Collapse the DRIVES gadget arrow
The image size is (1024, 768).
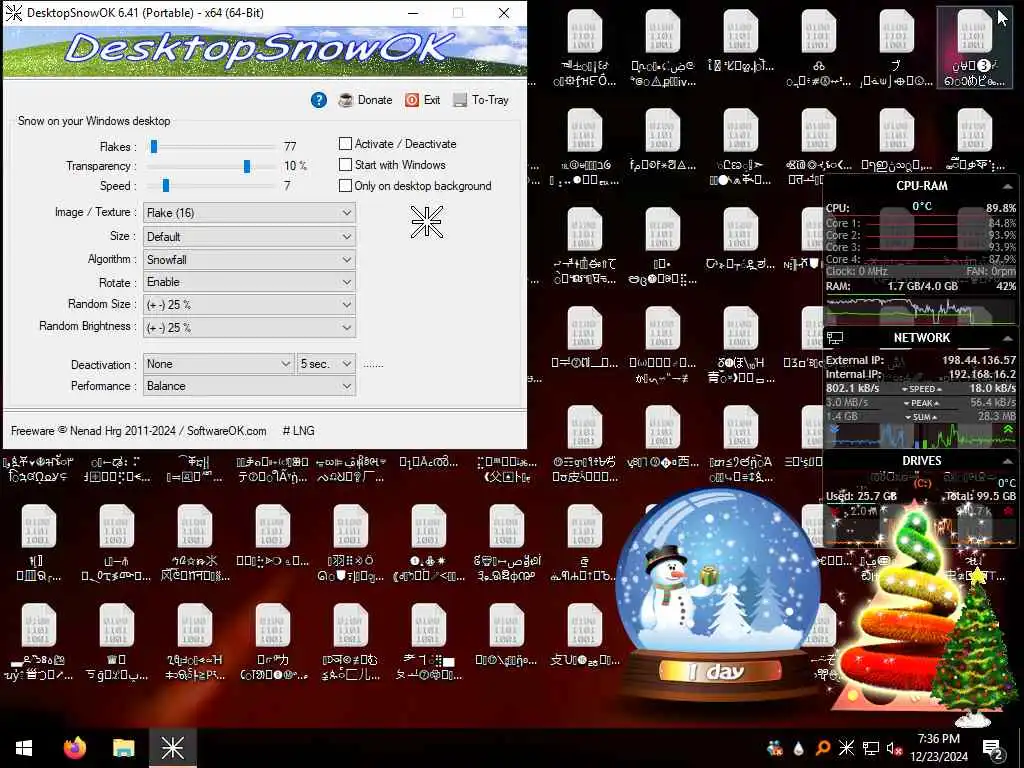pos(1007,461)
